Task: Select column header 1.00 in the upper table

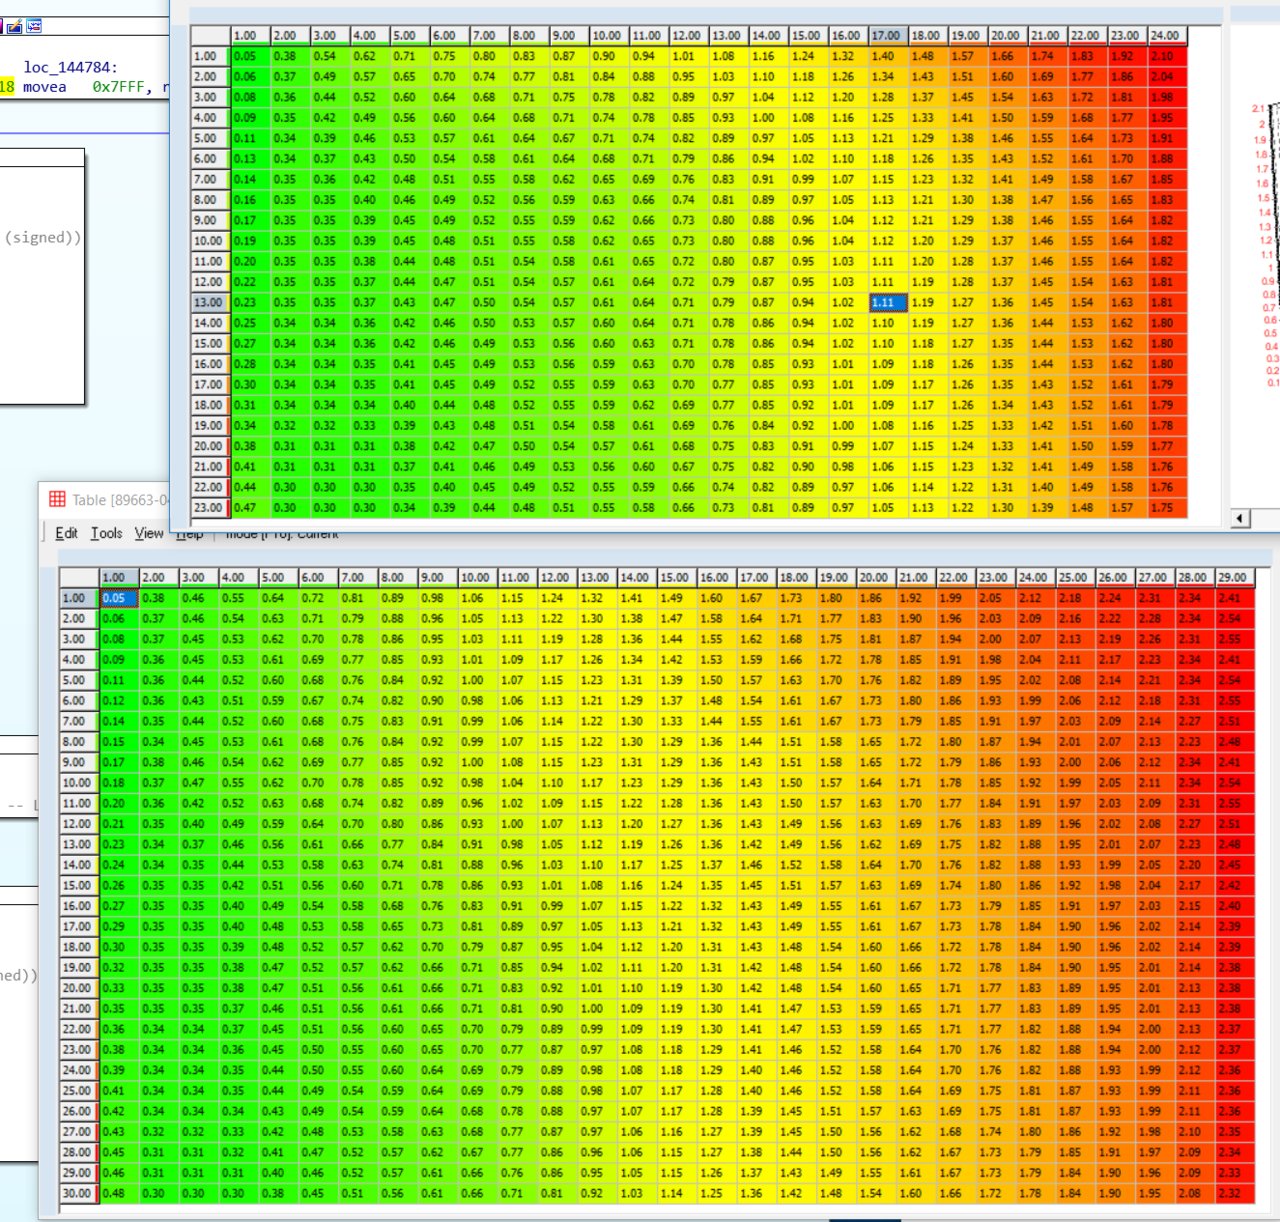Action: click(249, 35)
